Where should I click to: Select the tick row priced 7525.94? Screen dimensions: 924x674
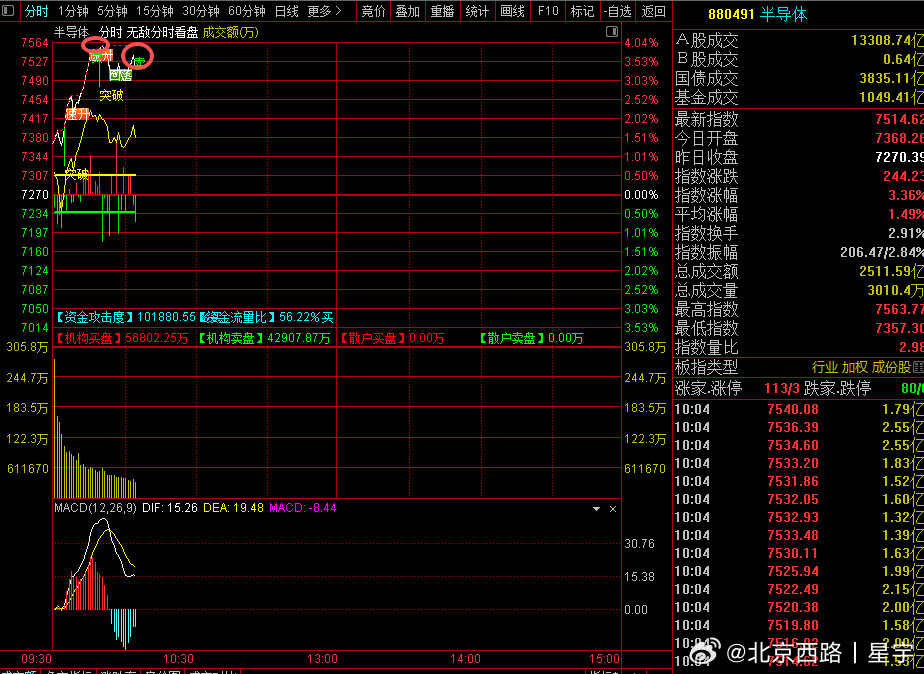pyautogui.click(x=798, y=571)
